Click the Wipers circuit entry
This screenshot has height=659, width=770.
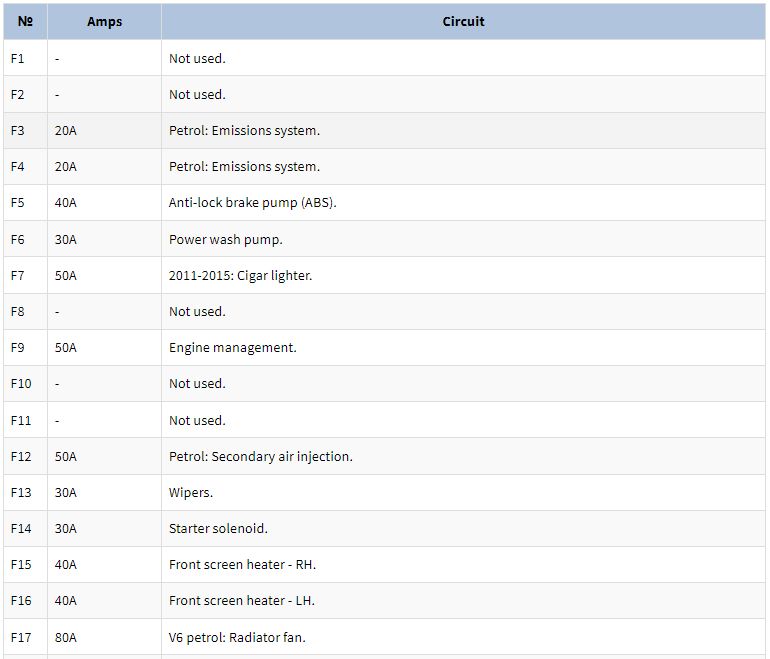[191, 493]
